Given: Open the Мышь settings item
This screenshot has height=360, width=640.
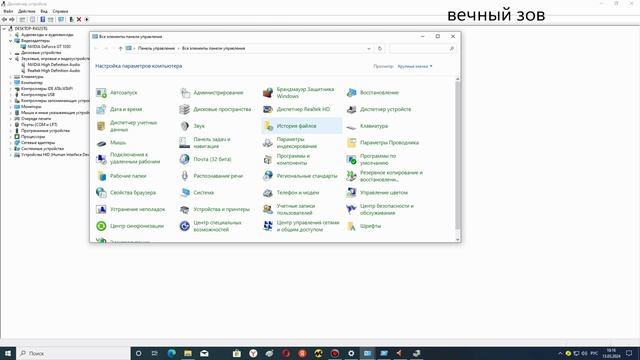Looking at the screenshot, I should pyautogui.click(x=111, y=143).
